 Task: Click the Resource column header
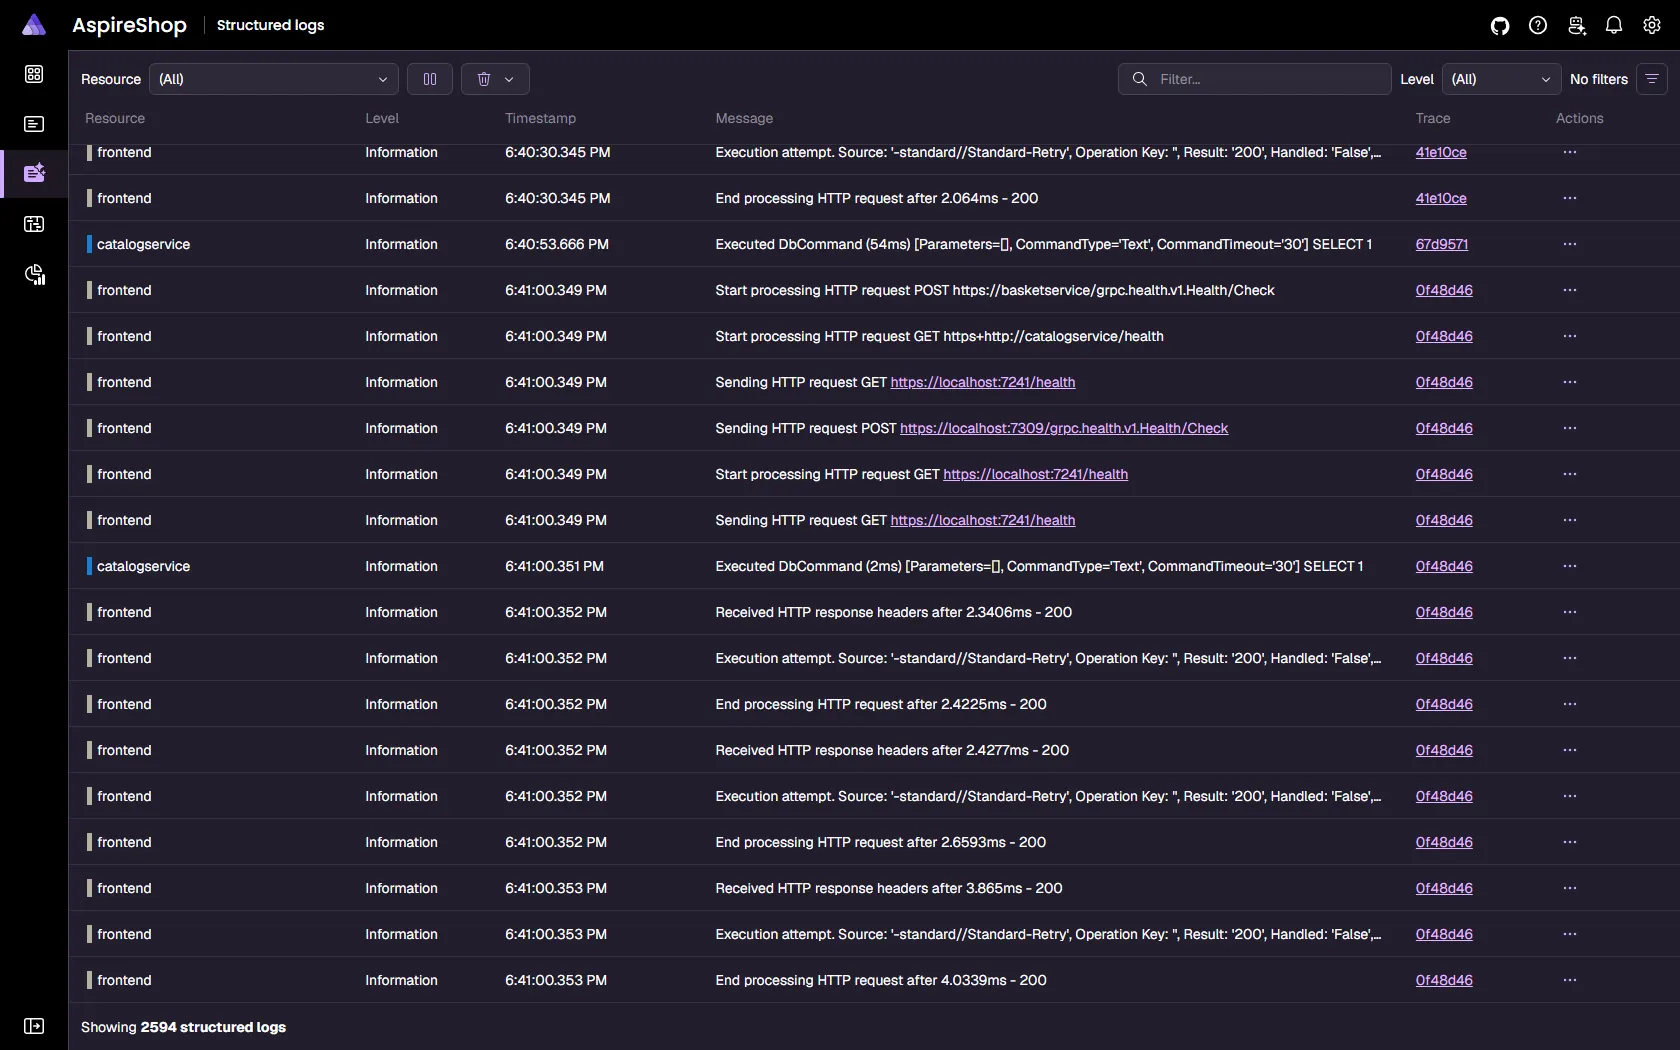(115, 118)
